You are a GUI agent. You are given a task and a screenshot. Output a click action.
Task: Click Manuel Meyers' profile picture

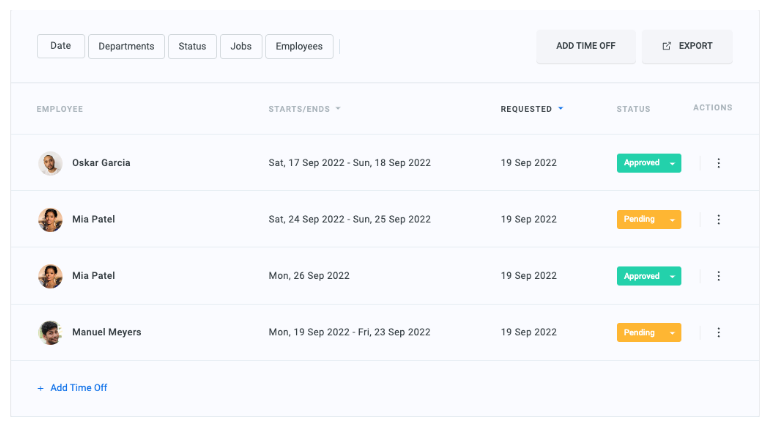pyautogui.click(x=50, y=333)
